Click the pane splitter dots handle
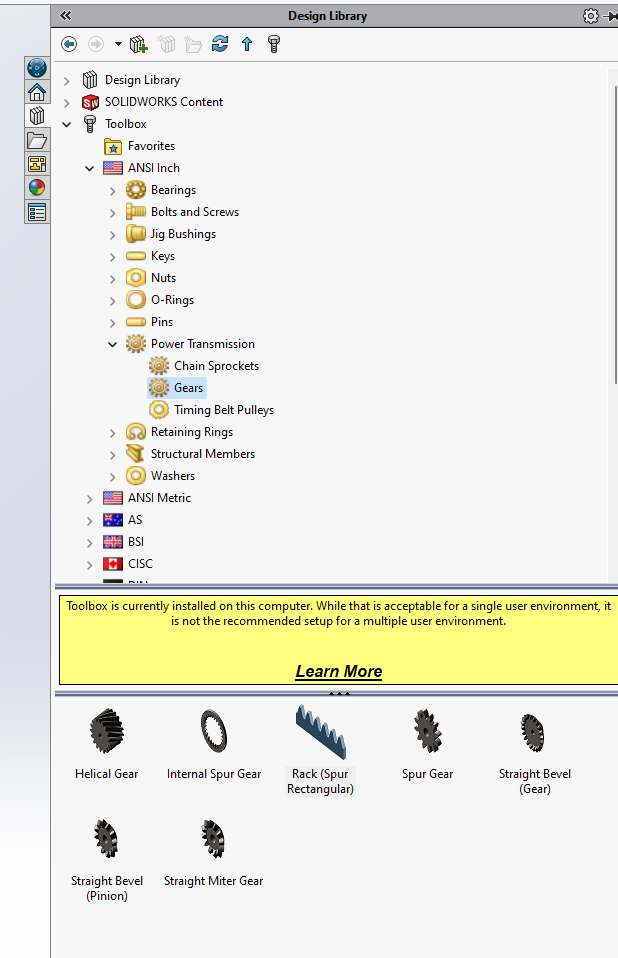 pyautogui.click(x=339, y=693)
